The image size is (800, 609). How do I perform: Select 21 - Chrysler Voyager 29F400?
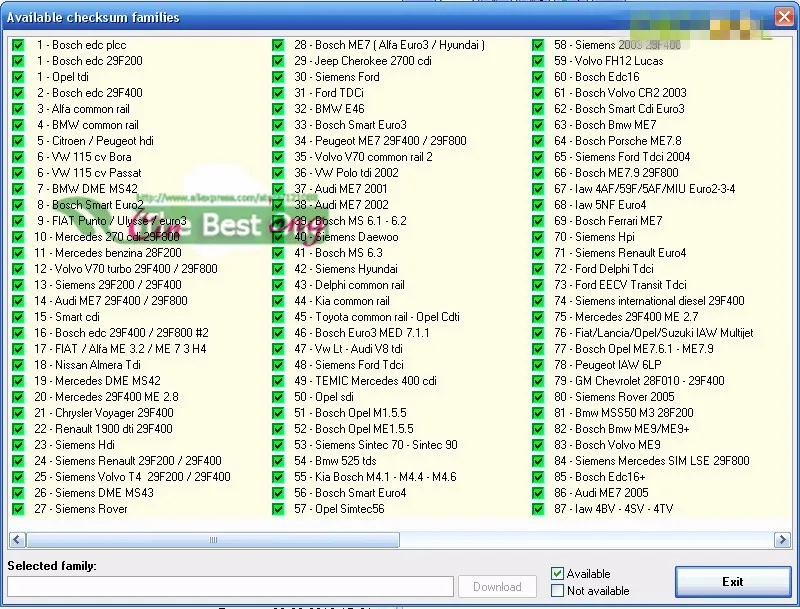tap(104, 413)
